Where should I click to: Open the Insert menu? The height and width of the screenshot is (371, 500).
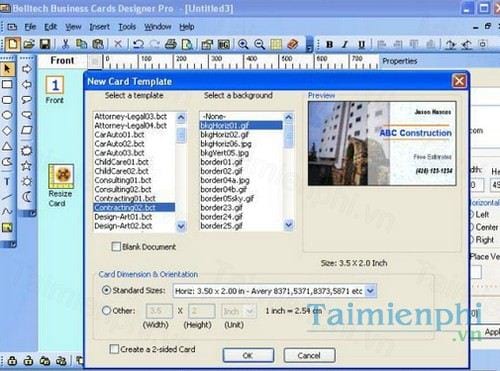[x=99, y=27]
